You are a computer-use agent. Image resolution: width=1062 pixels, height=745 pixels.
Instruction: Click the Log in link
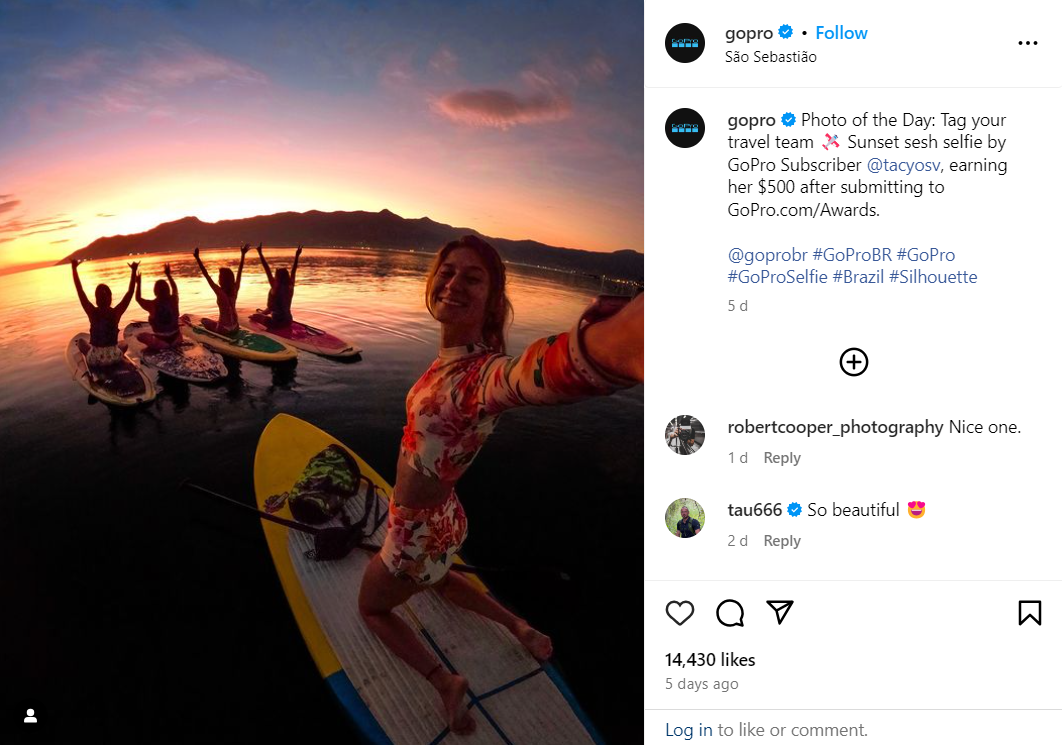pos(689,729)
